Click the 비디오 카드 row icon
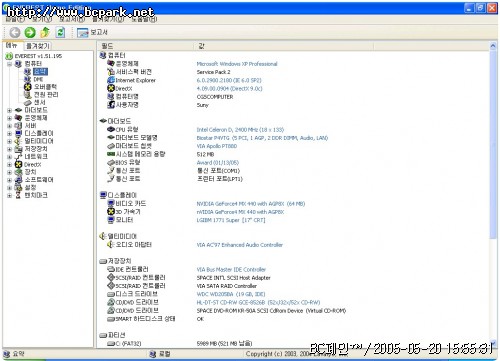 pyautogui.click(x=111, y=203)
